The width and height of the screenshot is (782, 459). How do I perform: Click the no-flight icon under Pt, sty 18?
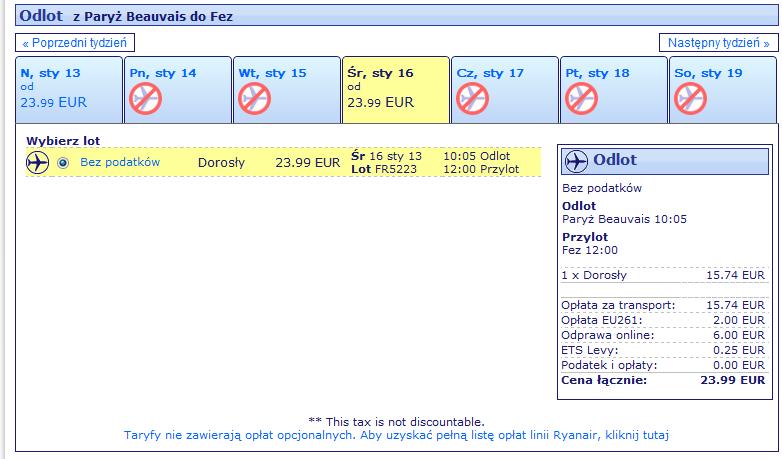pos(582,99)
